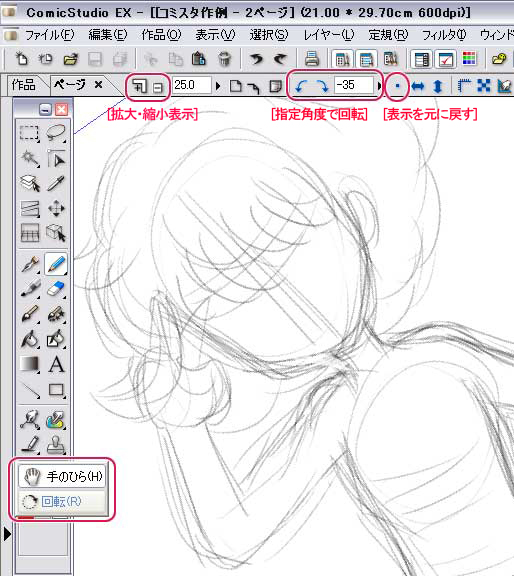The height and width of the screenshot is (576, 514).
Task: Click the Zoom In view icon
Action: coord(139,87)
